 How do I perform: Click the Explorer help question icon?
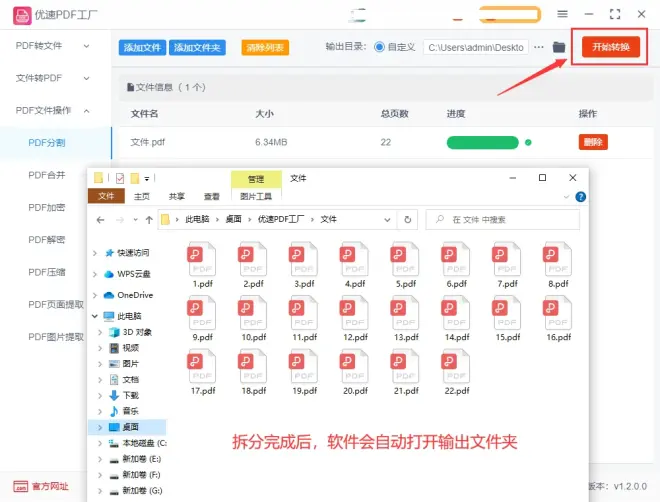[x=581, y=197]
